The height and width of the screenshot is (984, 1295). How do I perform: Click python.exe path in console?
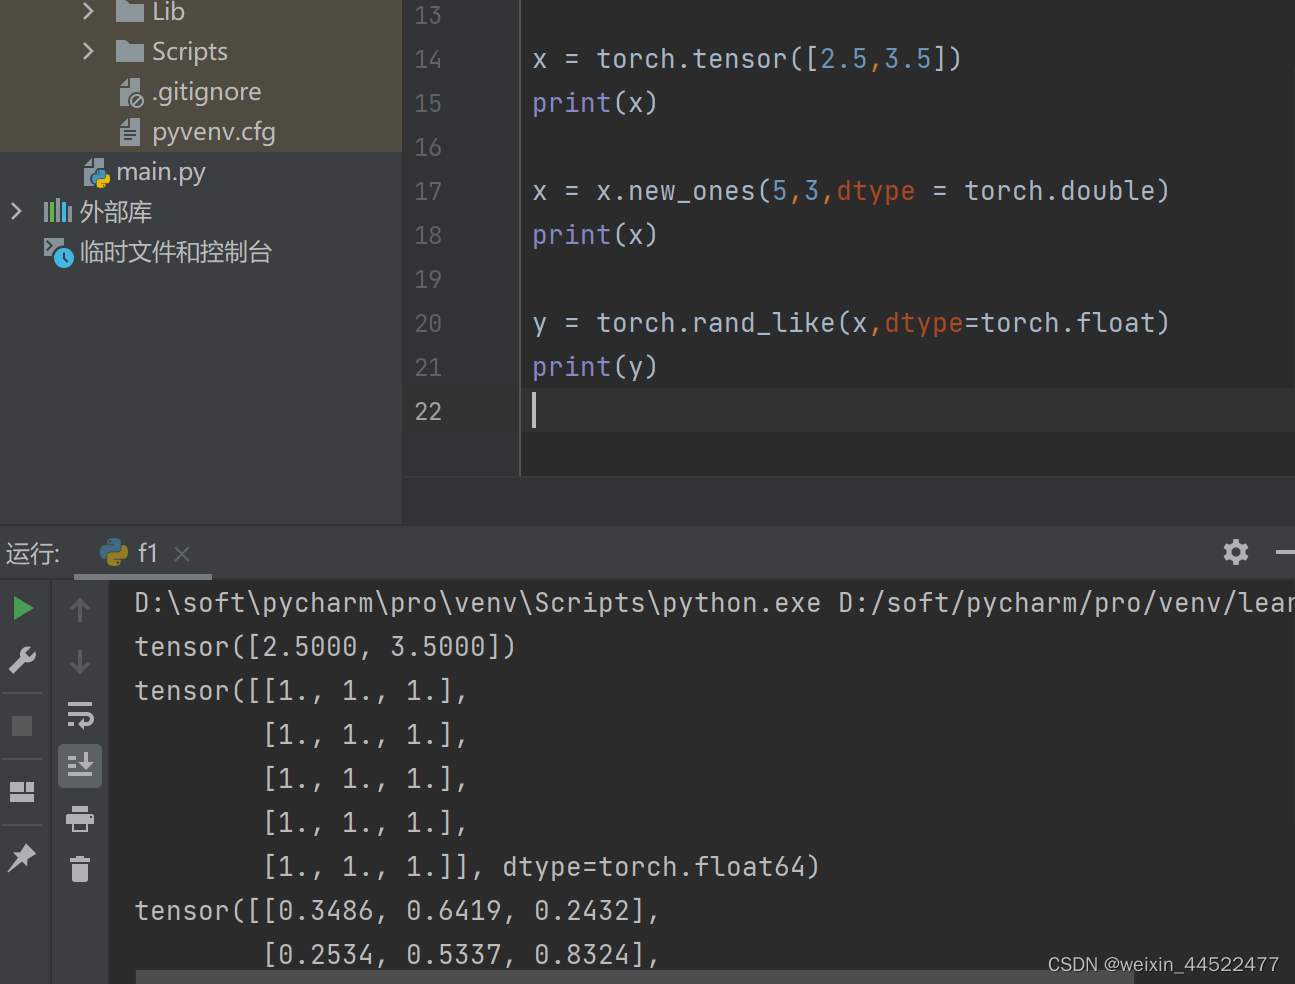pyautogui.click(x=478, y=603)
